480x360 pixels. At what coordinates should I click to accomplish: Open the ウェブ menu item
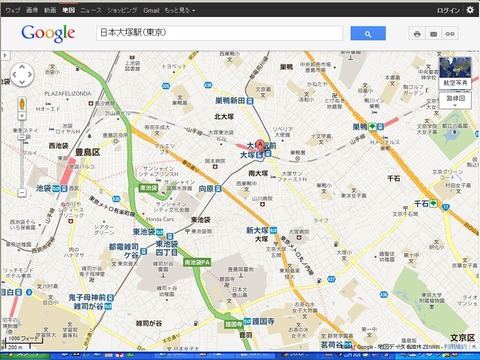pyautogui.click(x=13, y=10)
